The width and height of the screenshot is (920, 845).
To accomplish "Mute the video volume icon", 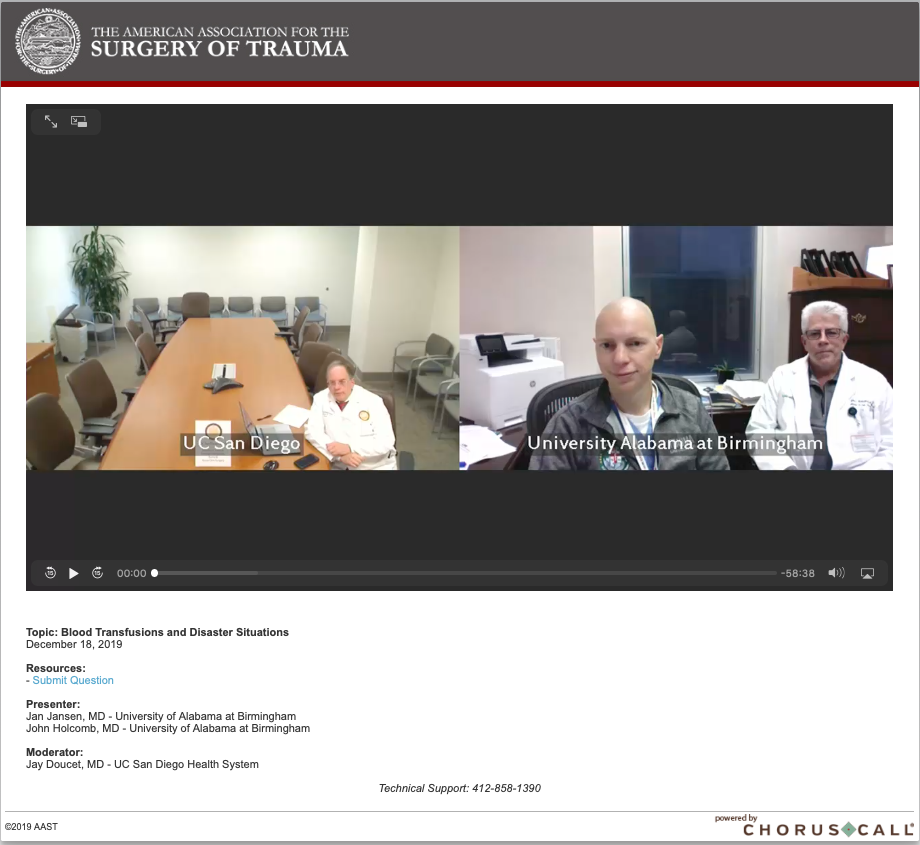I will 836,573.
